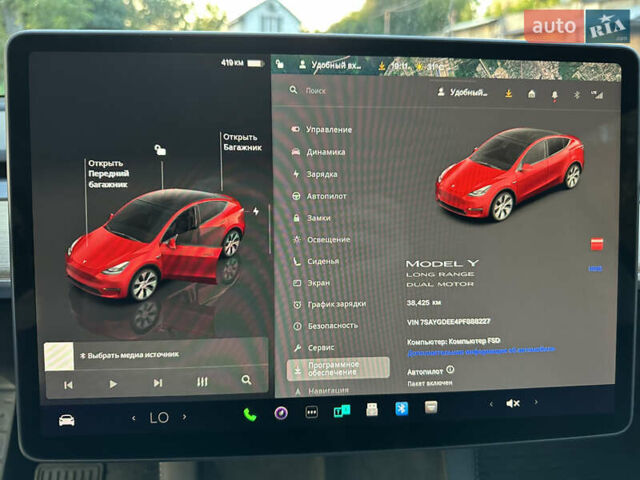Image resolution: width=640 pixels, height=480 pixels.
Task: Open the purple dashcam camera app
Action: 281,413
